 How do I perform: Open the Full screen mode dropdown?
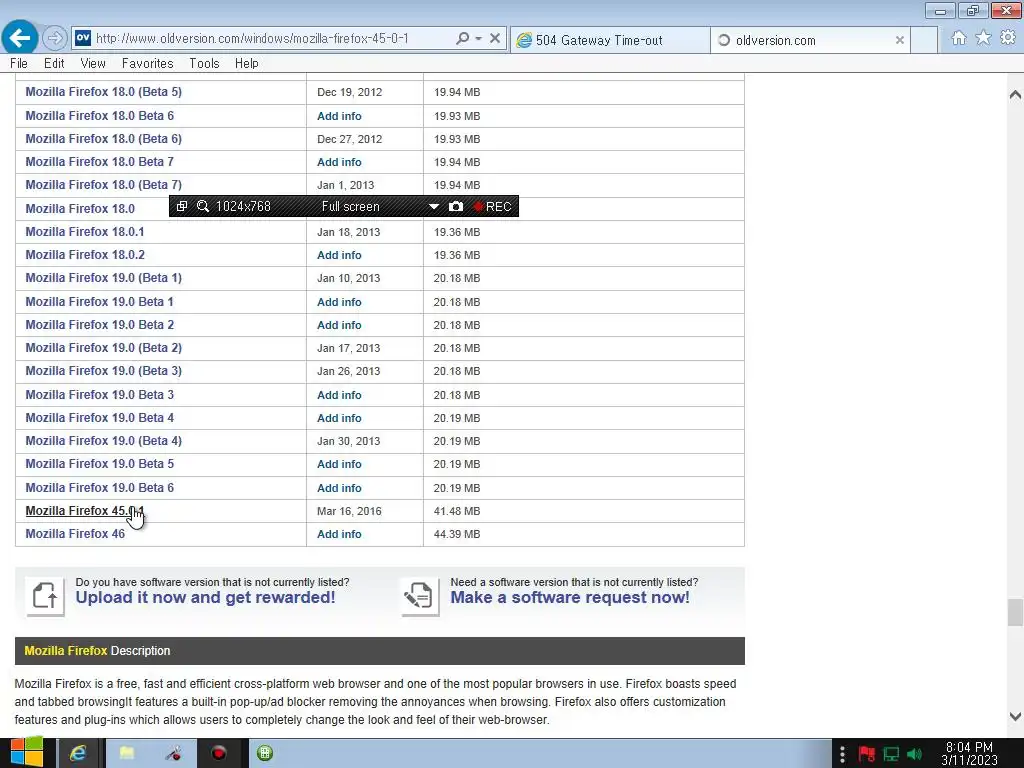434,206
